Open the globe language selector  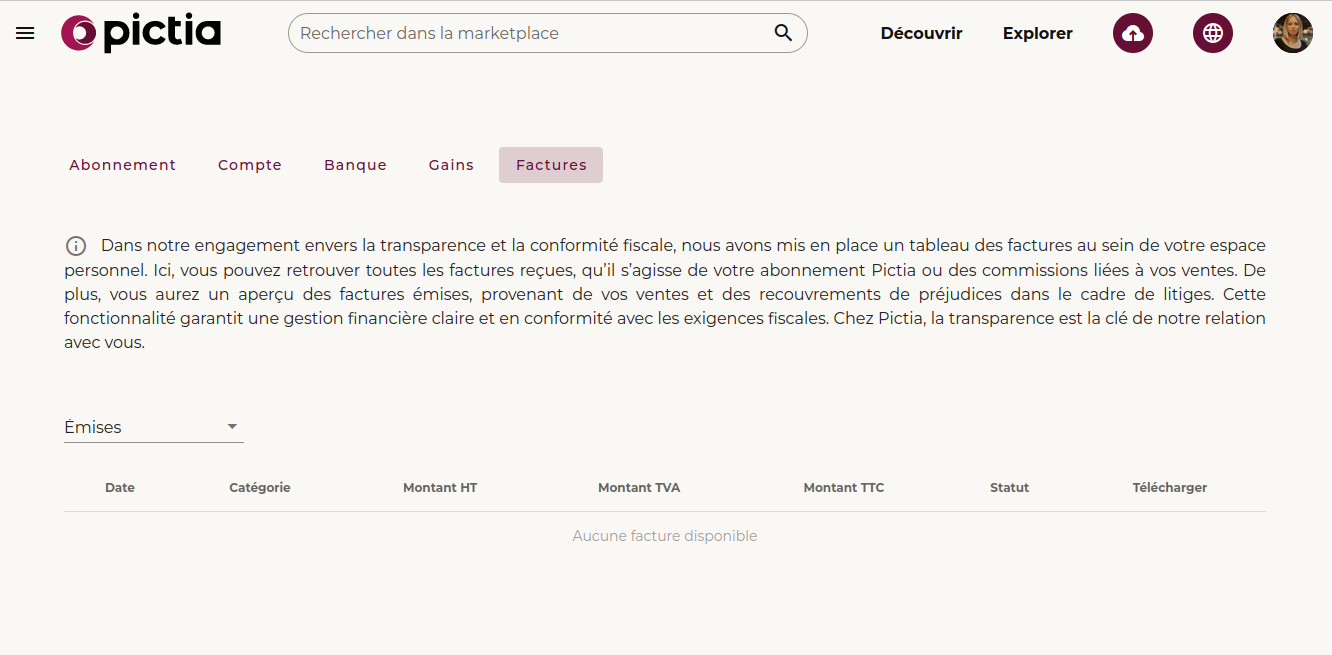1212,33
